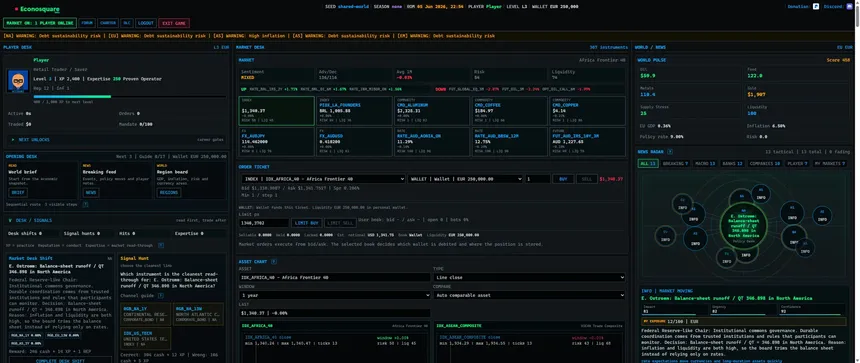Select the RATE_AUD_AONIA_ON market card
This screenshot has width=860, height=363.
[432, 141]
